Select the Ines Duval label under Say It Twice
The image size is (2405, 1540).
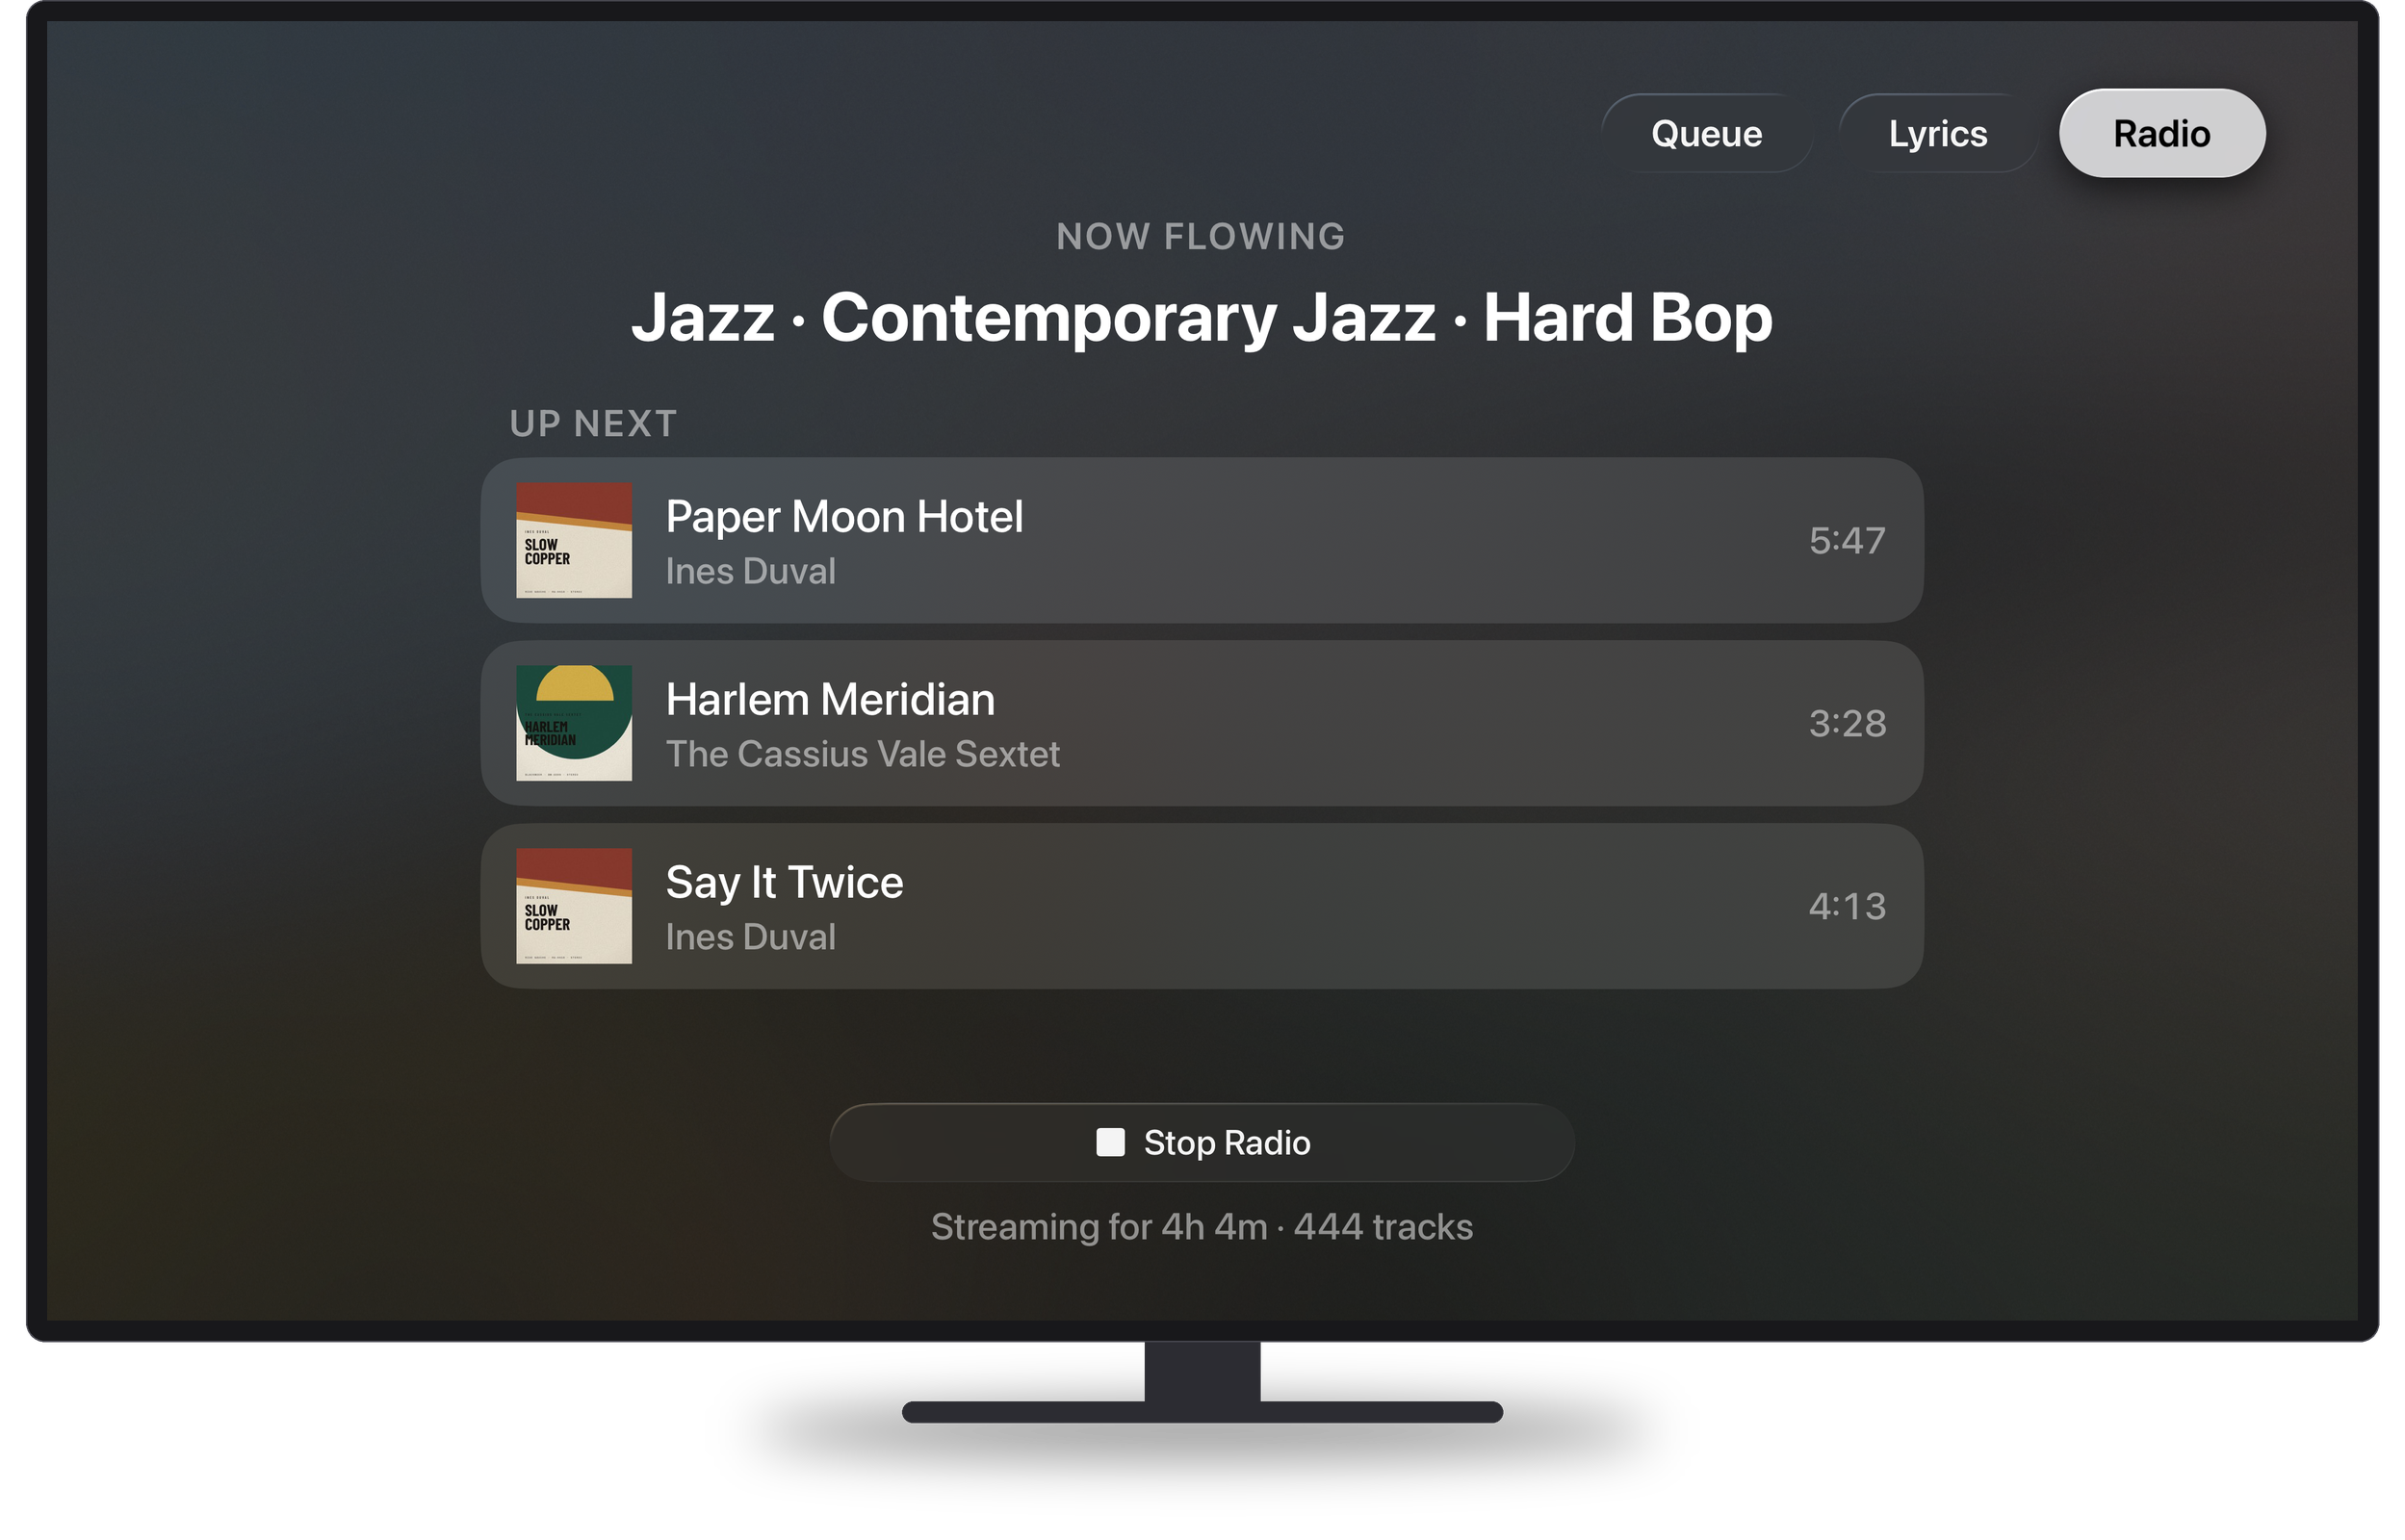tap(750, 937)
